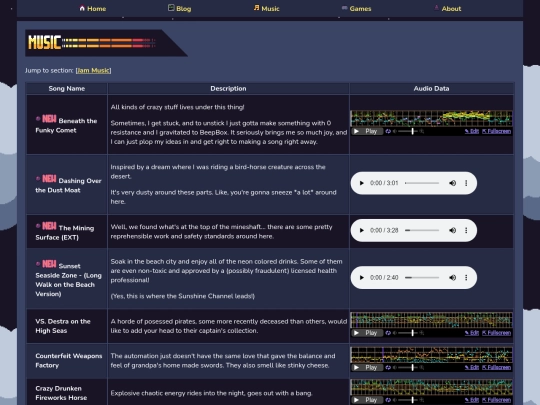Play The Mining Surface (EXT) audio

(361, 230)
